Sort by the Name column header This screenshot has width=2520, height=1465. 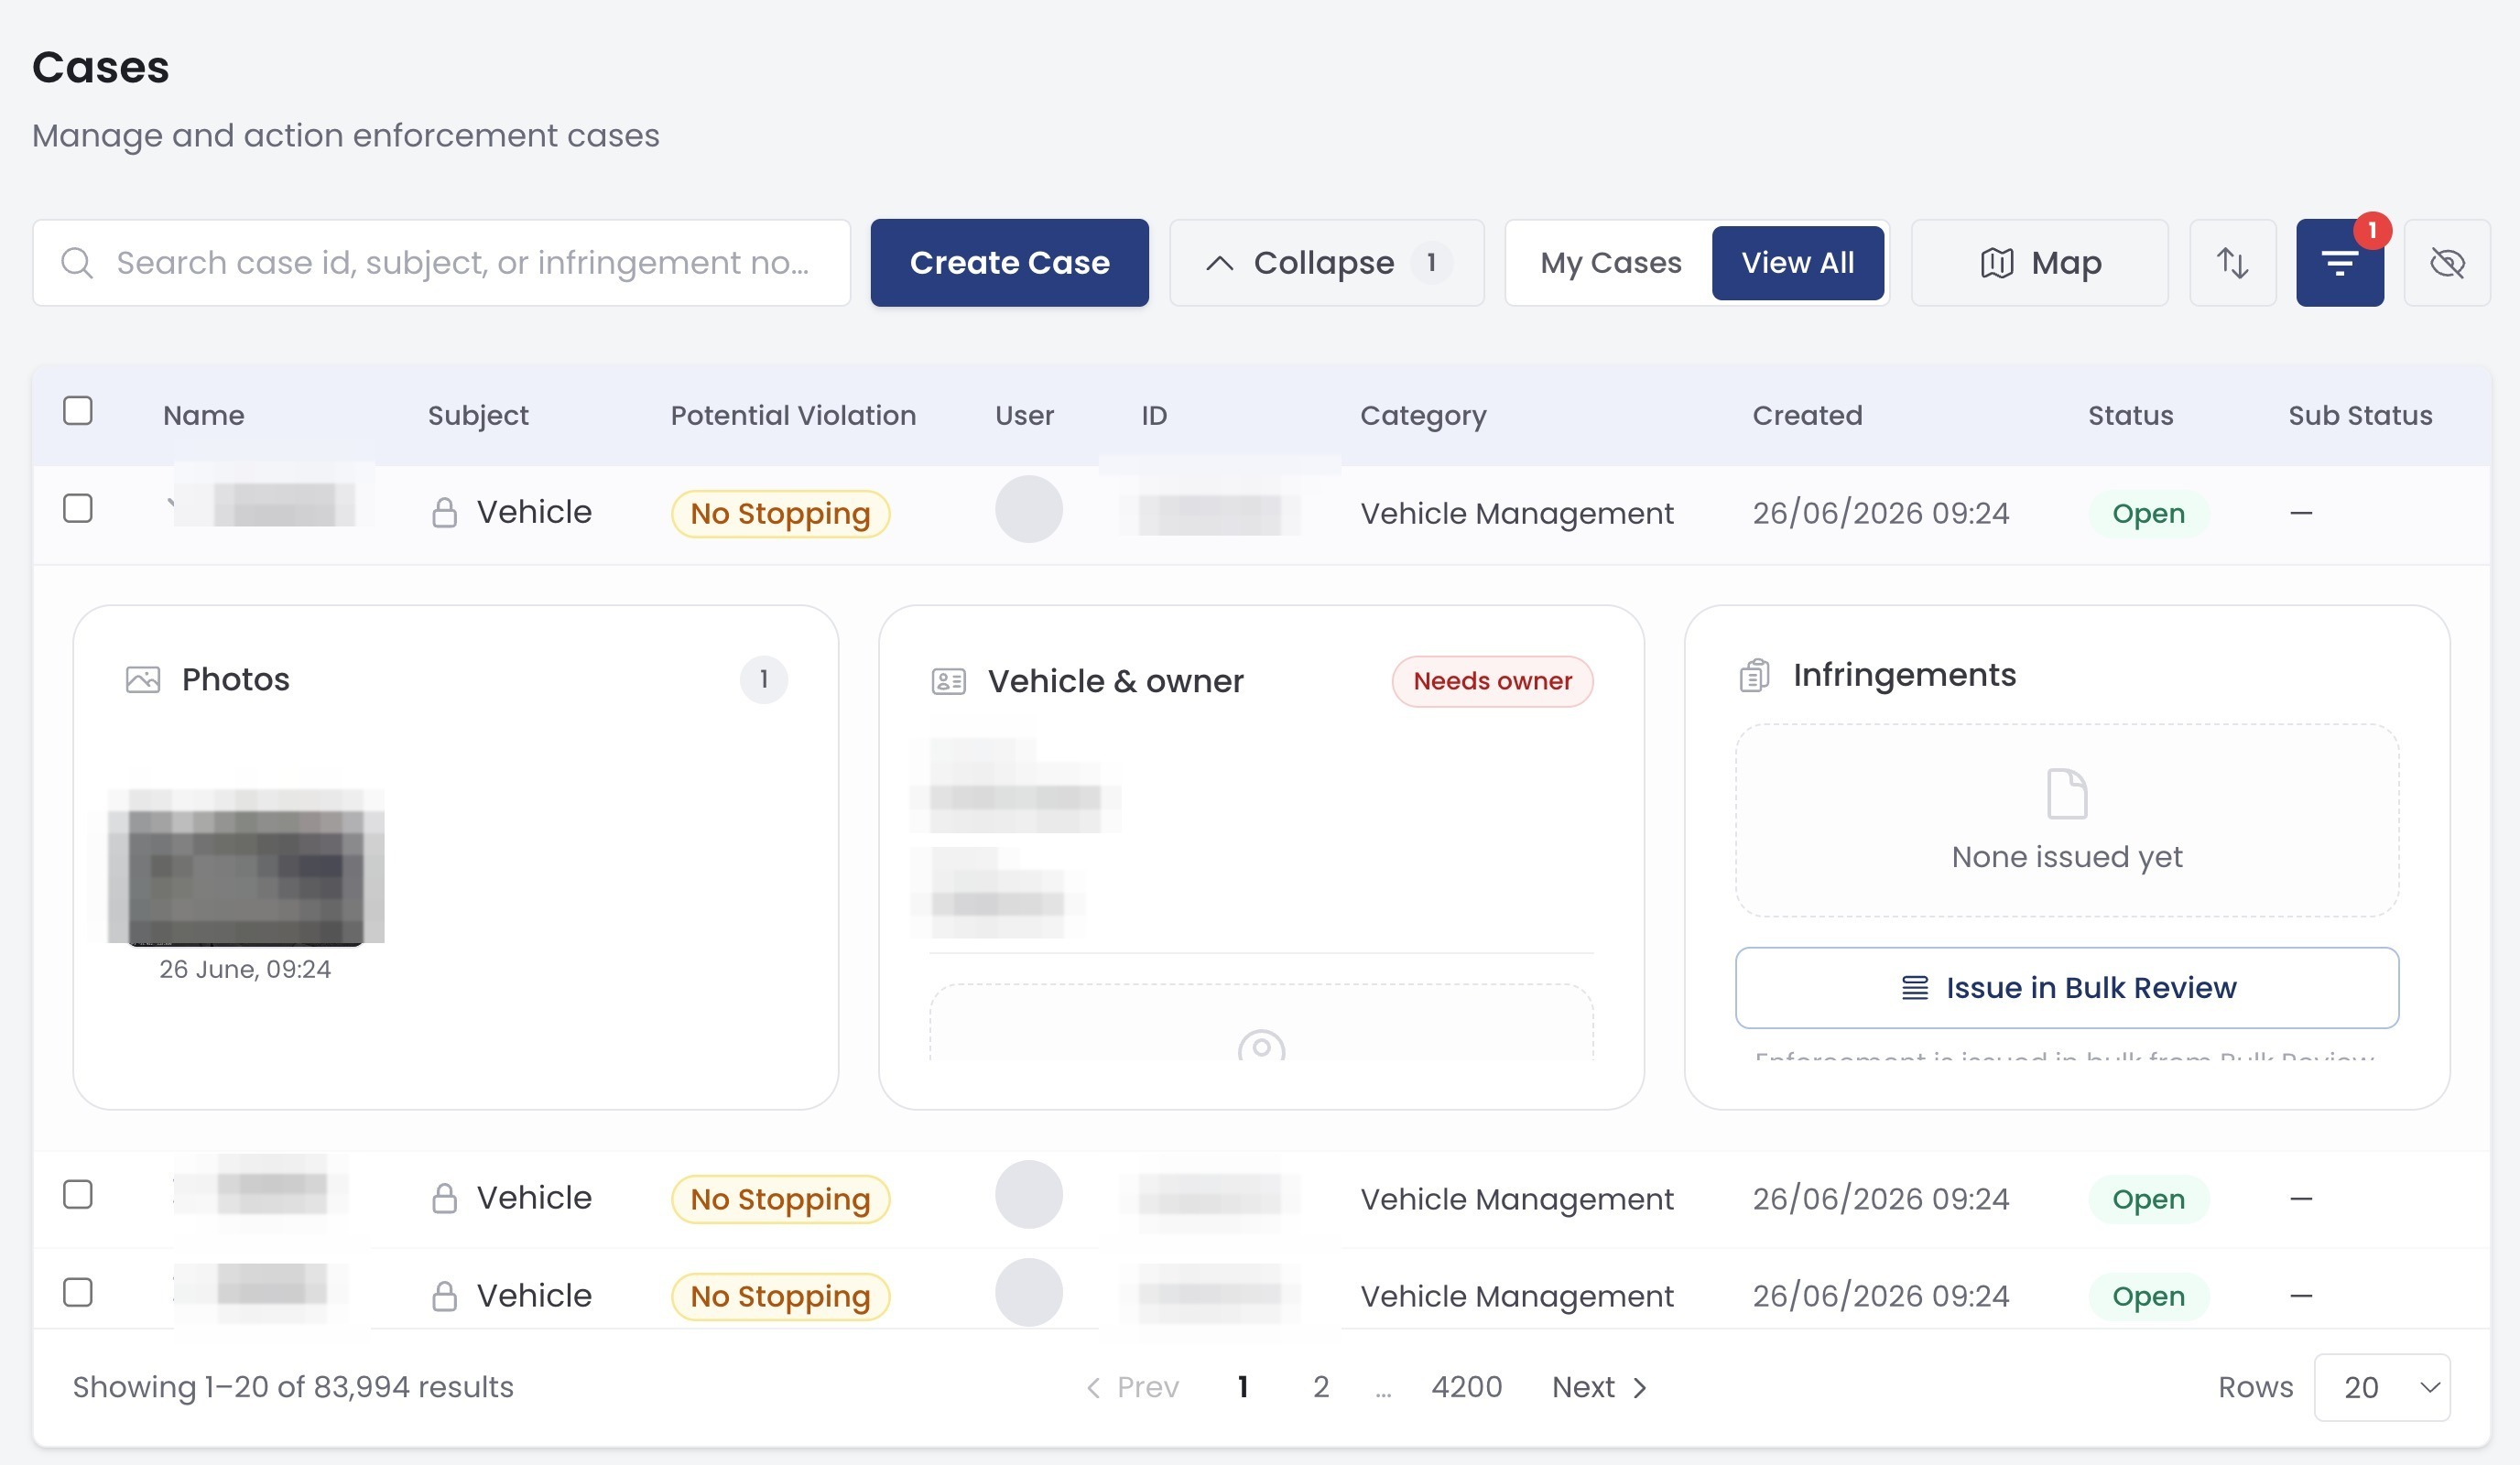coord(204,415)
